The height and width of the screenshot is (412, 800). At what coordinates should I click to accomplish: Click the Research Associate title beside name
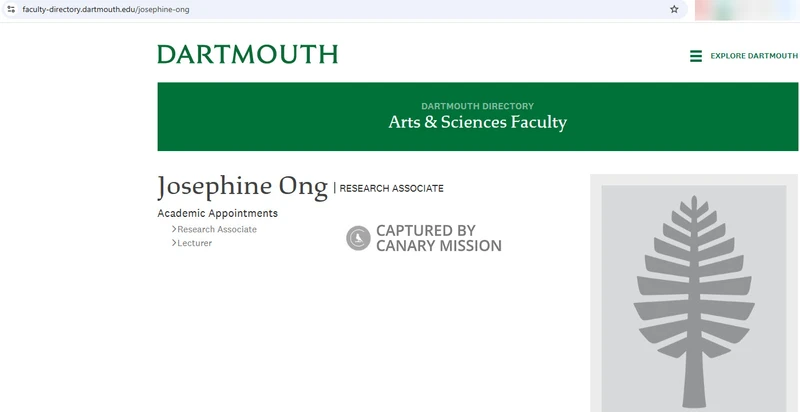coord(391,188)
